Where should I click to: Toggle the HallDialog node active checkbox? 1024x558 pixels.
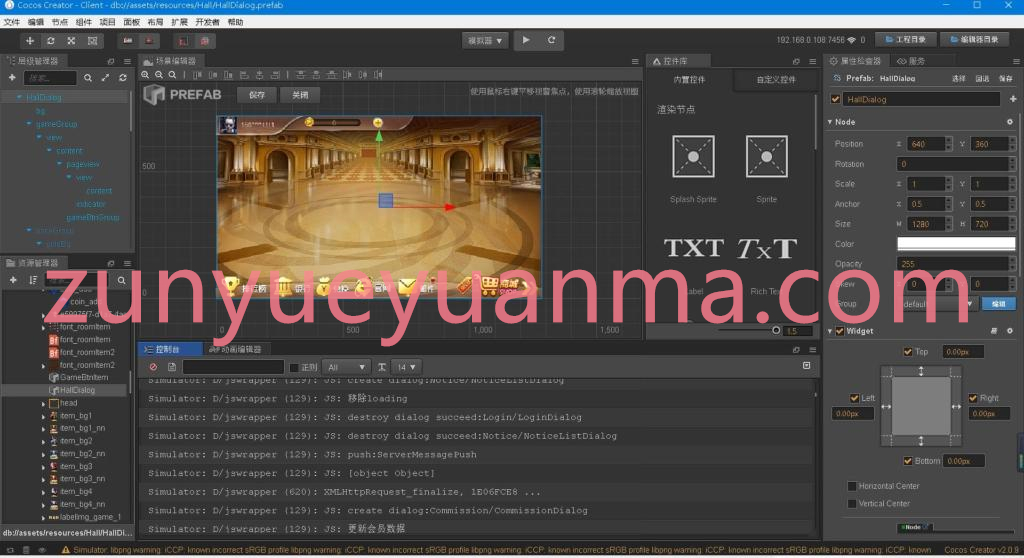coord(835,99)
